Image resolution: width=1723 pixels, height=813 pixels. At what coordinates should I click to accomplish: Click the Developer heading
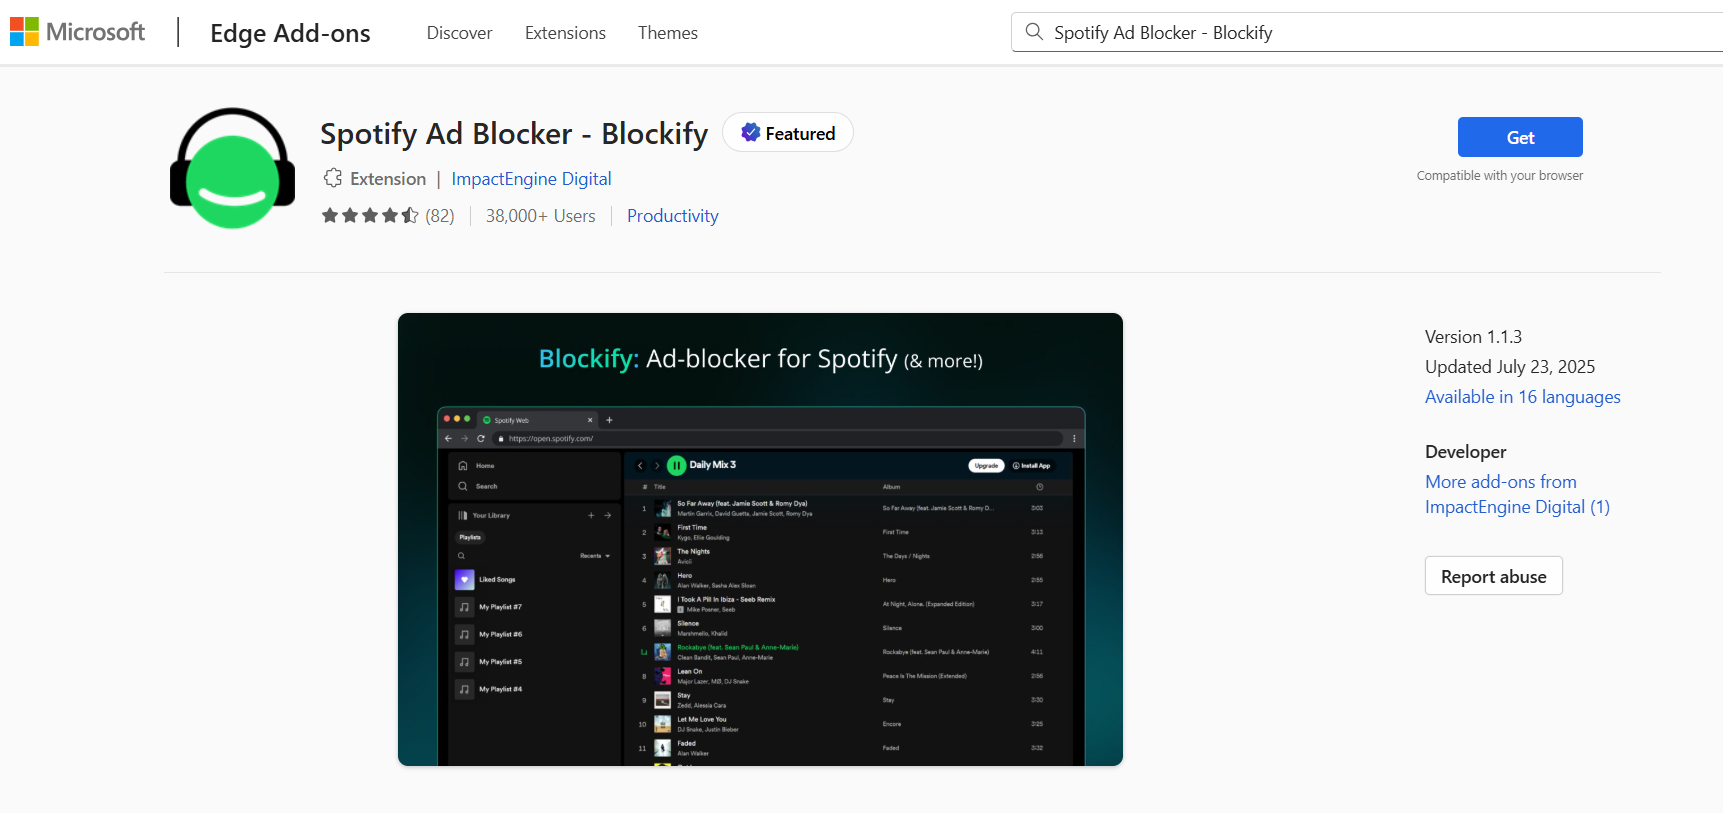click(x=1465, y=452)
